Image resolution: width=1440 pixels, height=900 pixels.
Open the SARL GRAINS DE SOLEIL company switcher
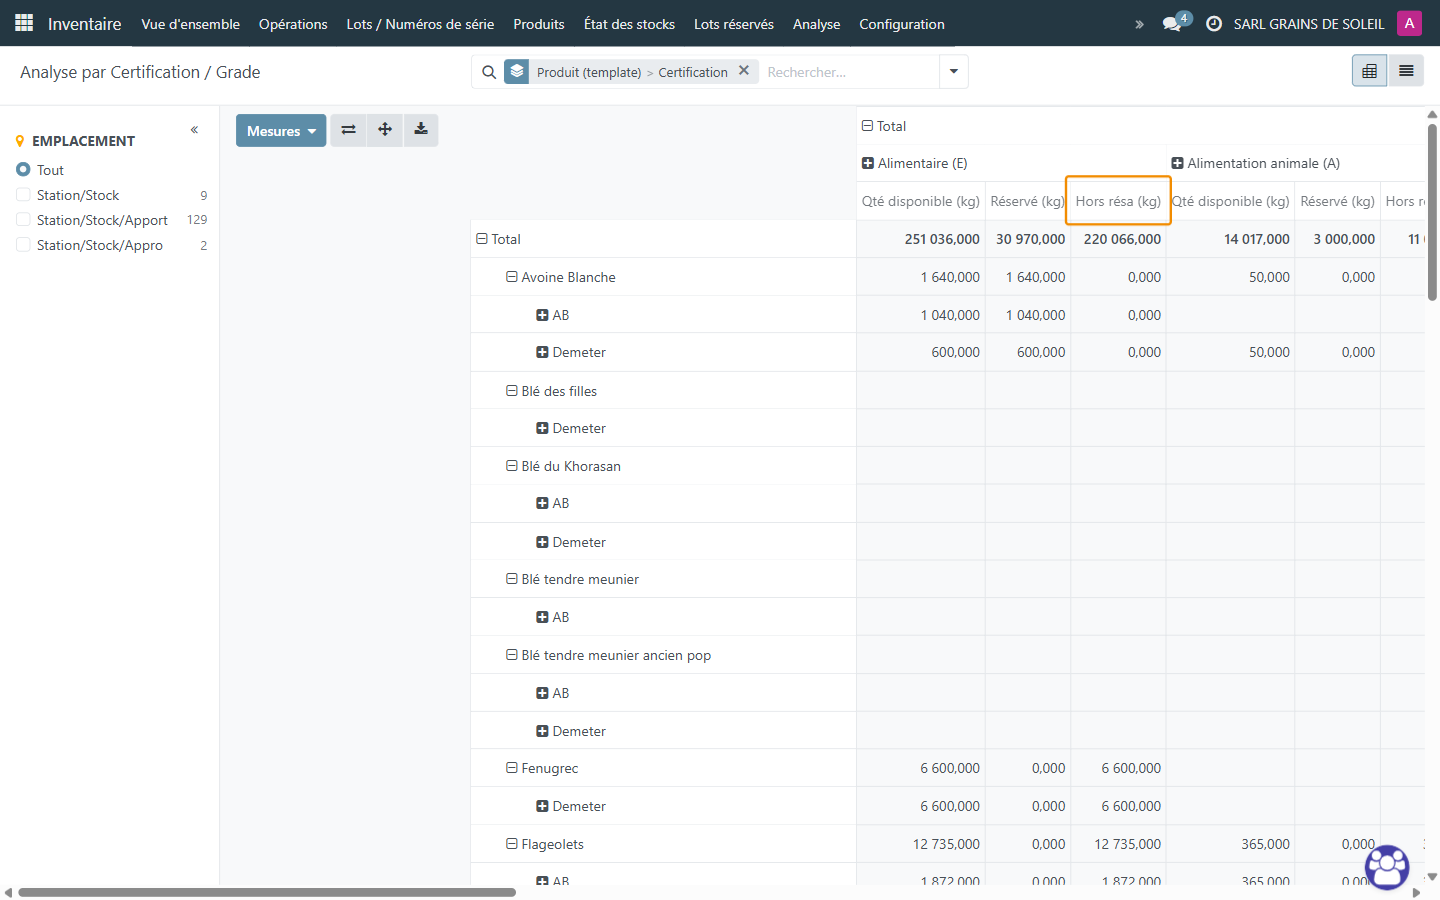point(1309,24)
